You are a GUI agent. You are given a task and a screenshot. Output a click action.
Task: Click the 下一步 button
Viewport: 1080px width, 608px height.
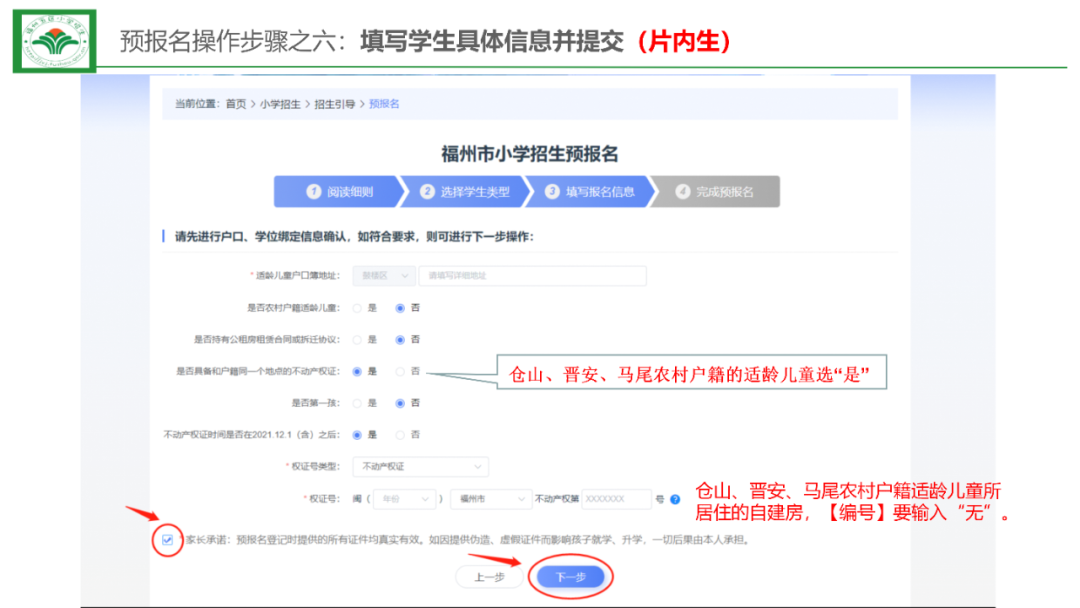pyautogui.click(x=569, y=577)
